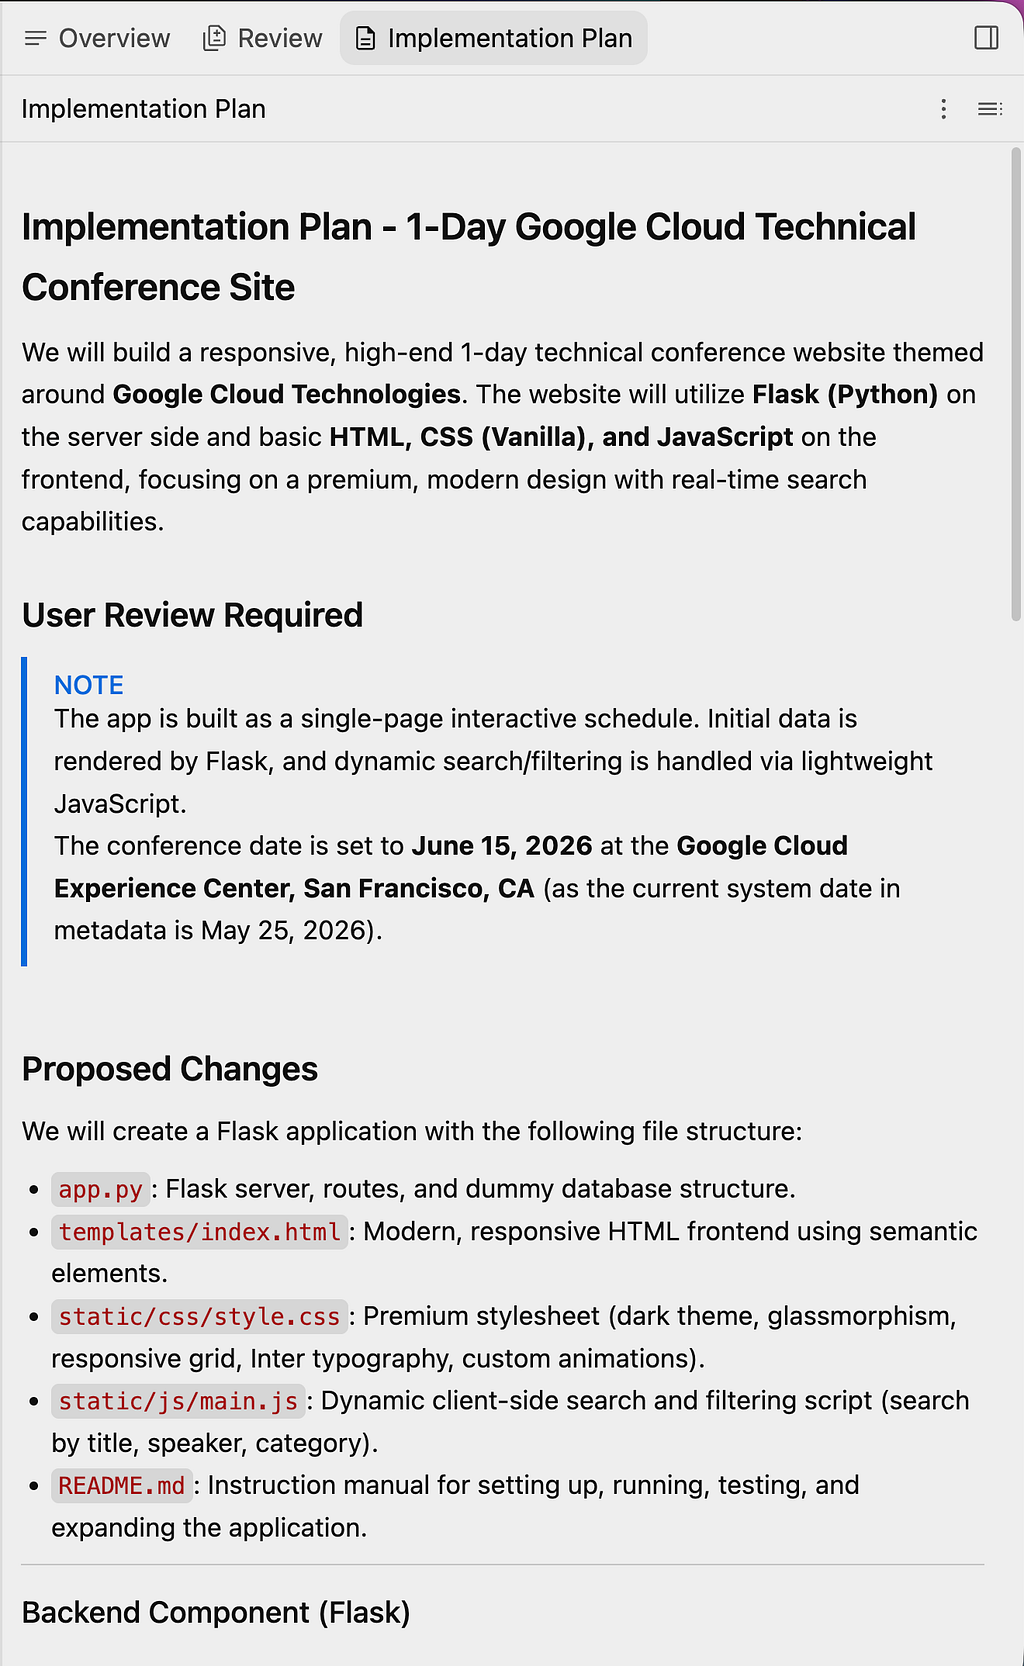Click the README.md file reference
This screenshot has height=1666, width=1024.
click(x=121, y=1486)
